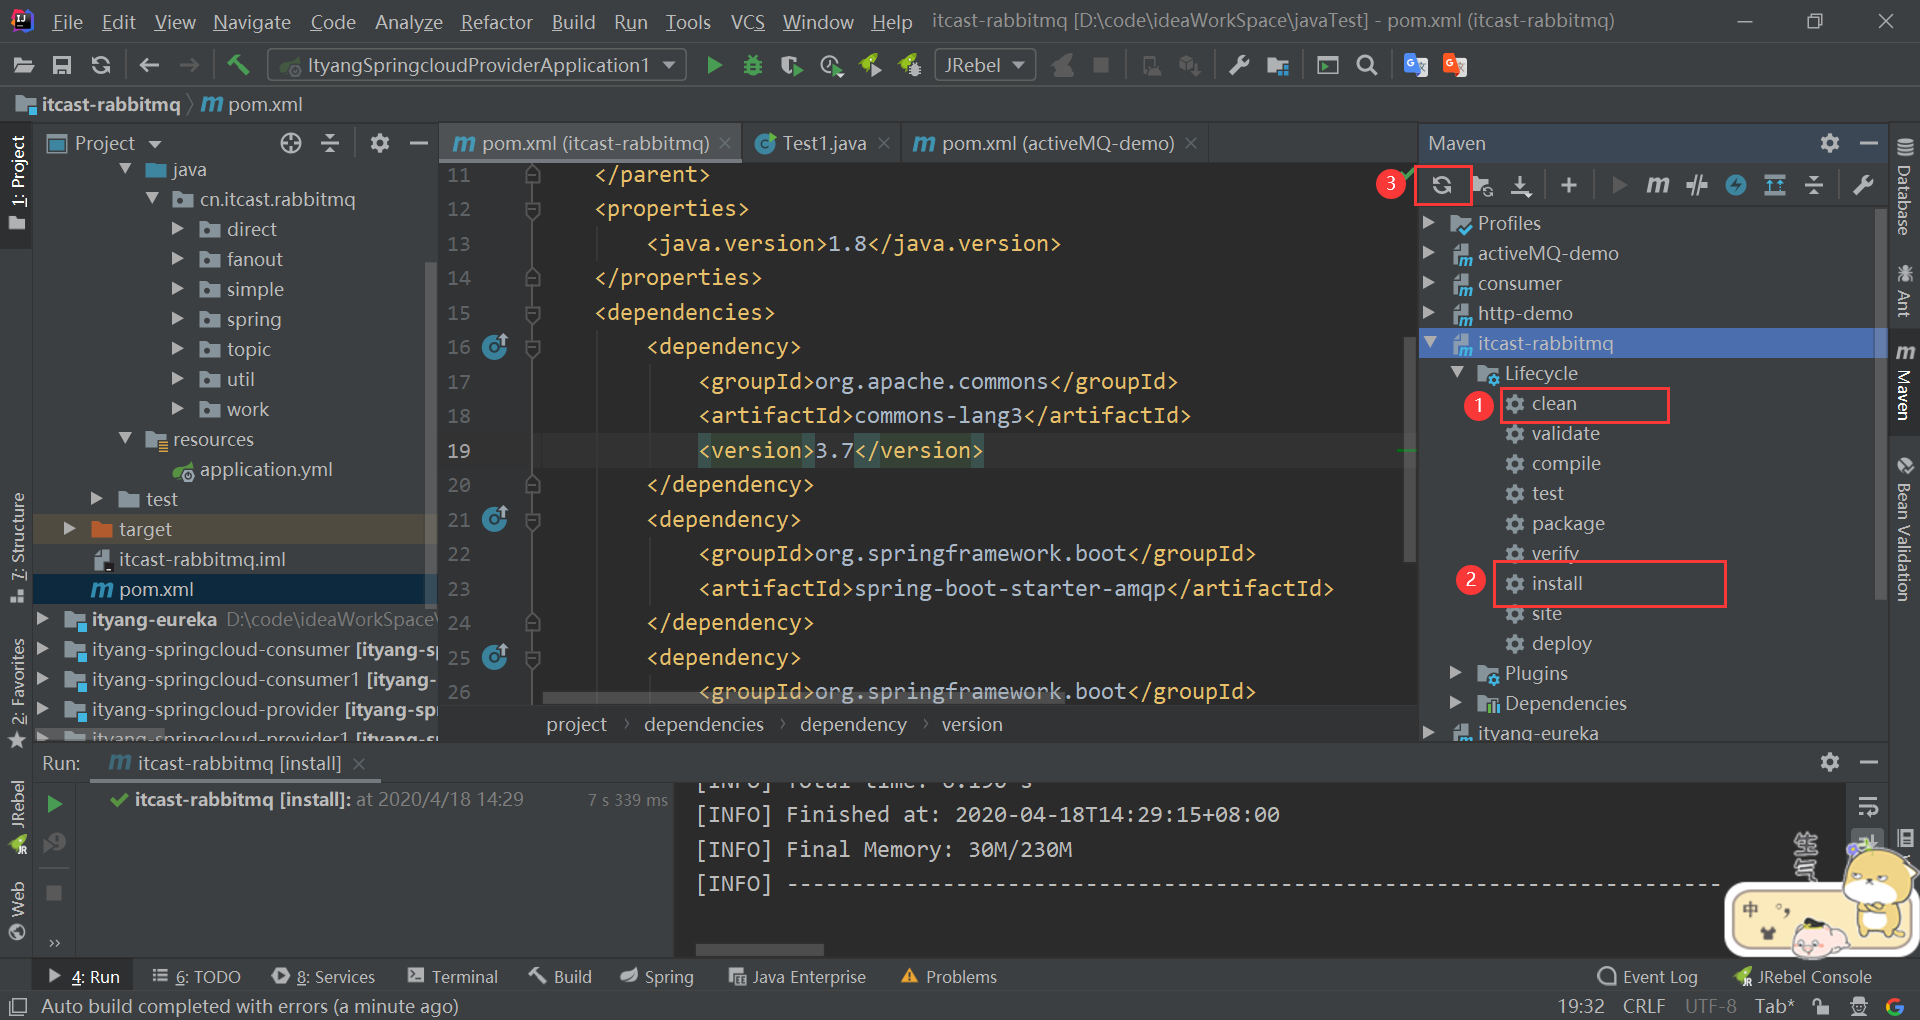Click the Build project hammer icon
Viewport: 1920px width, 1020px height.
coord(238,66)
